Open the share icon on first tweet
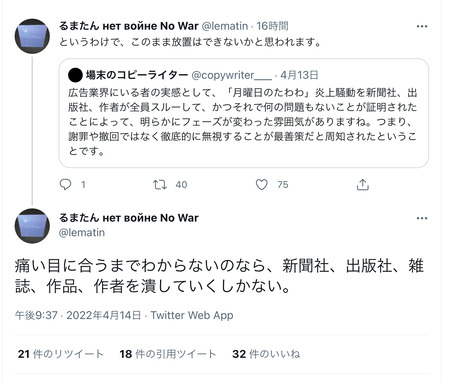Image resolution: width=450 pixels, height=382 pixels. point(363,184)
